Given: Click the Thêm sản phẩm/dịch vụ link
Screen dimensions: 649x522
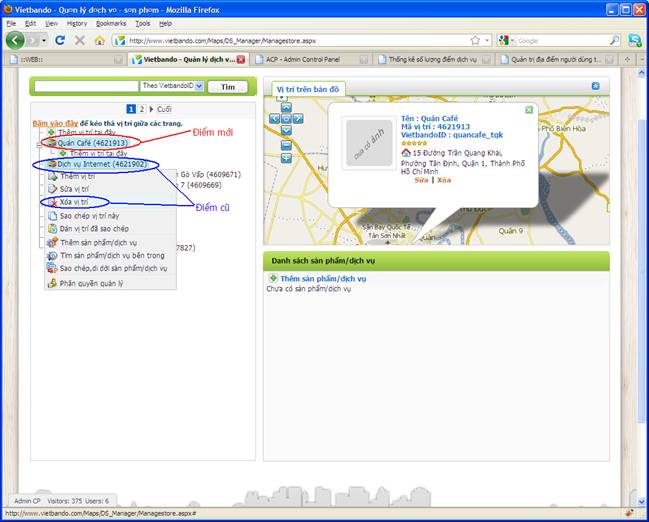Looking at the screenshot, I should (323, 279).
